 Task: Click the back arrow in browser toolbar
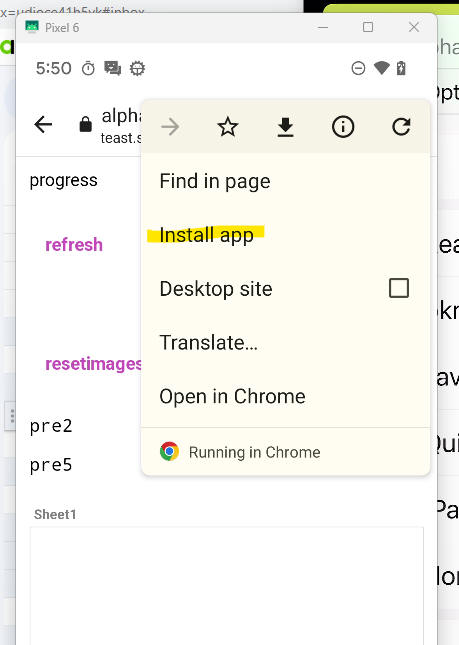pyautogui.click(x=43, y=124)
